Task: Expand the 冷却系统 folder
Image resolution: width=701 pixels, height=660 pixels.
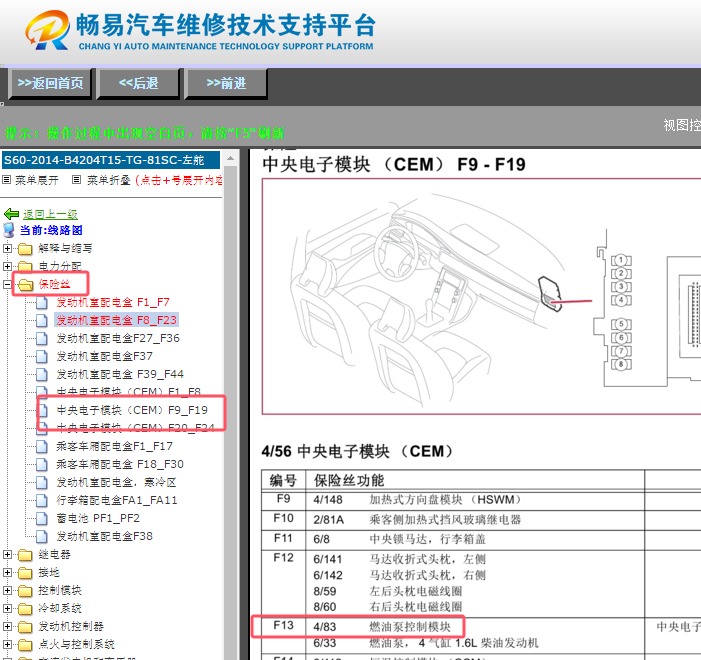Action: [7, 608]
